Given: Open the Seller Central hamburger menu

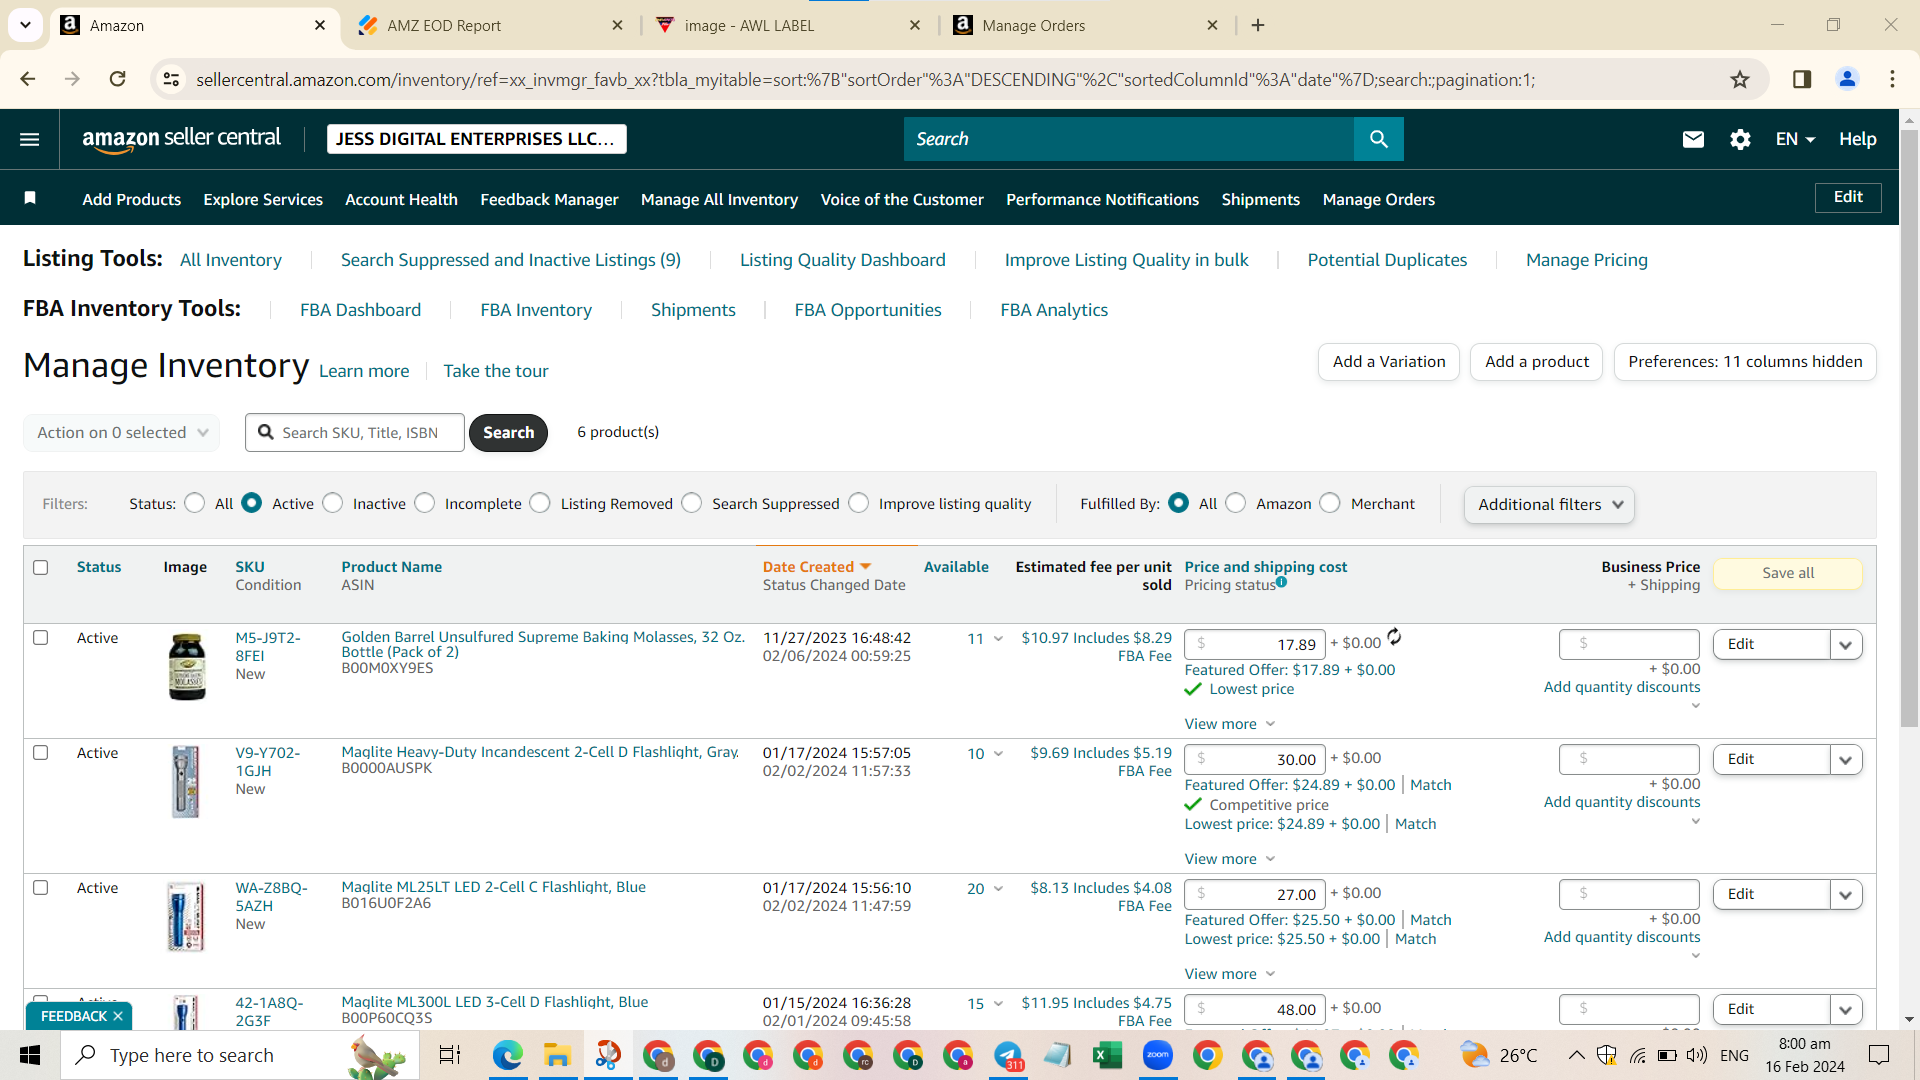Looking at the screenshot, I should [30, 139].
